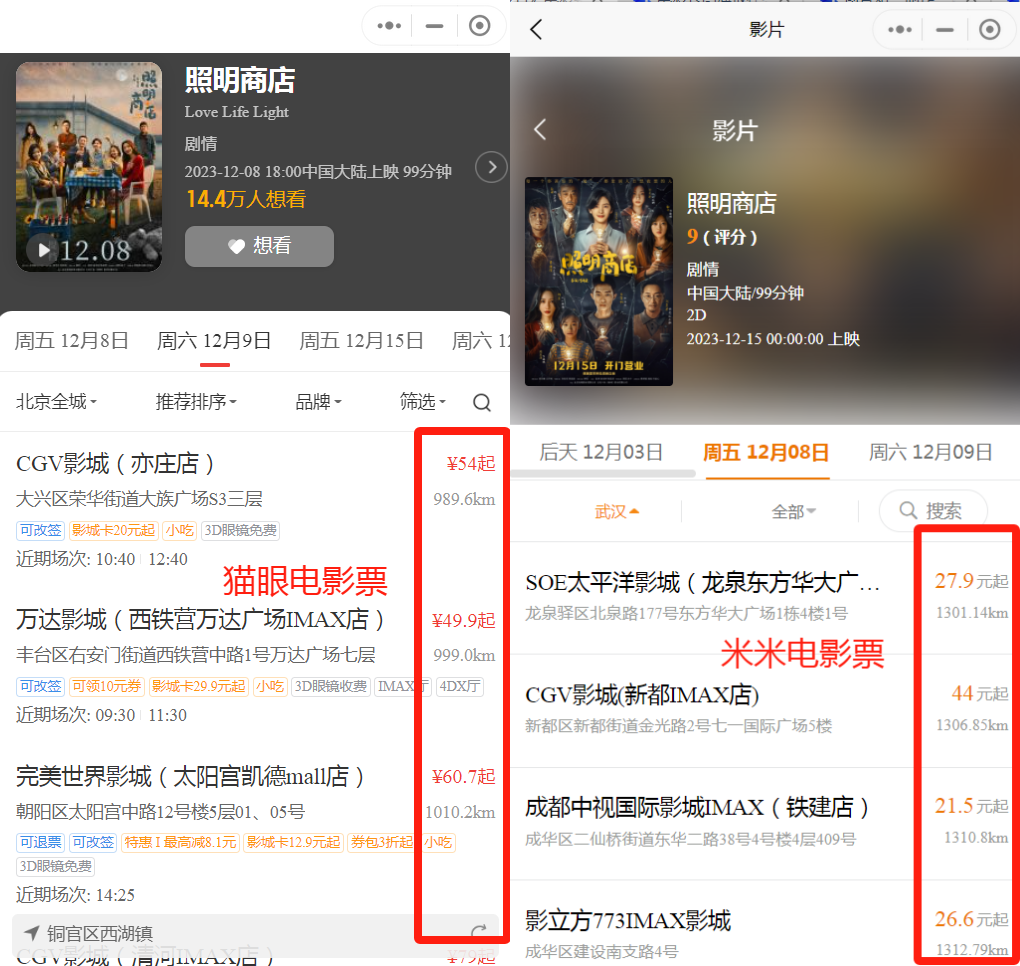Tap the back chevron beside 影片 banner title

pyautogui.click(x=540, y=129)
